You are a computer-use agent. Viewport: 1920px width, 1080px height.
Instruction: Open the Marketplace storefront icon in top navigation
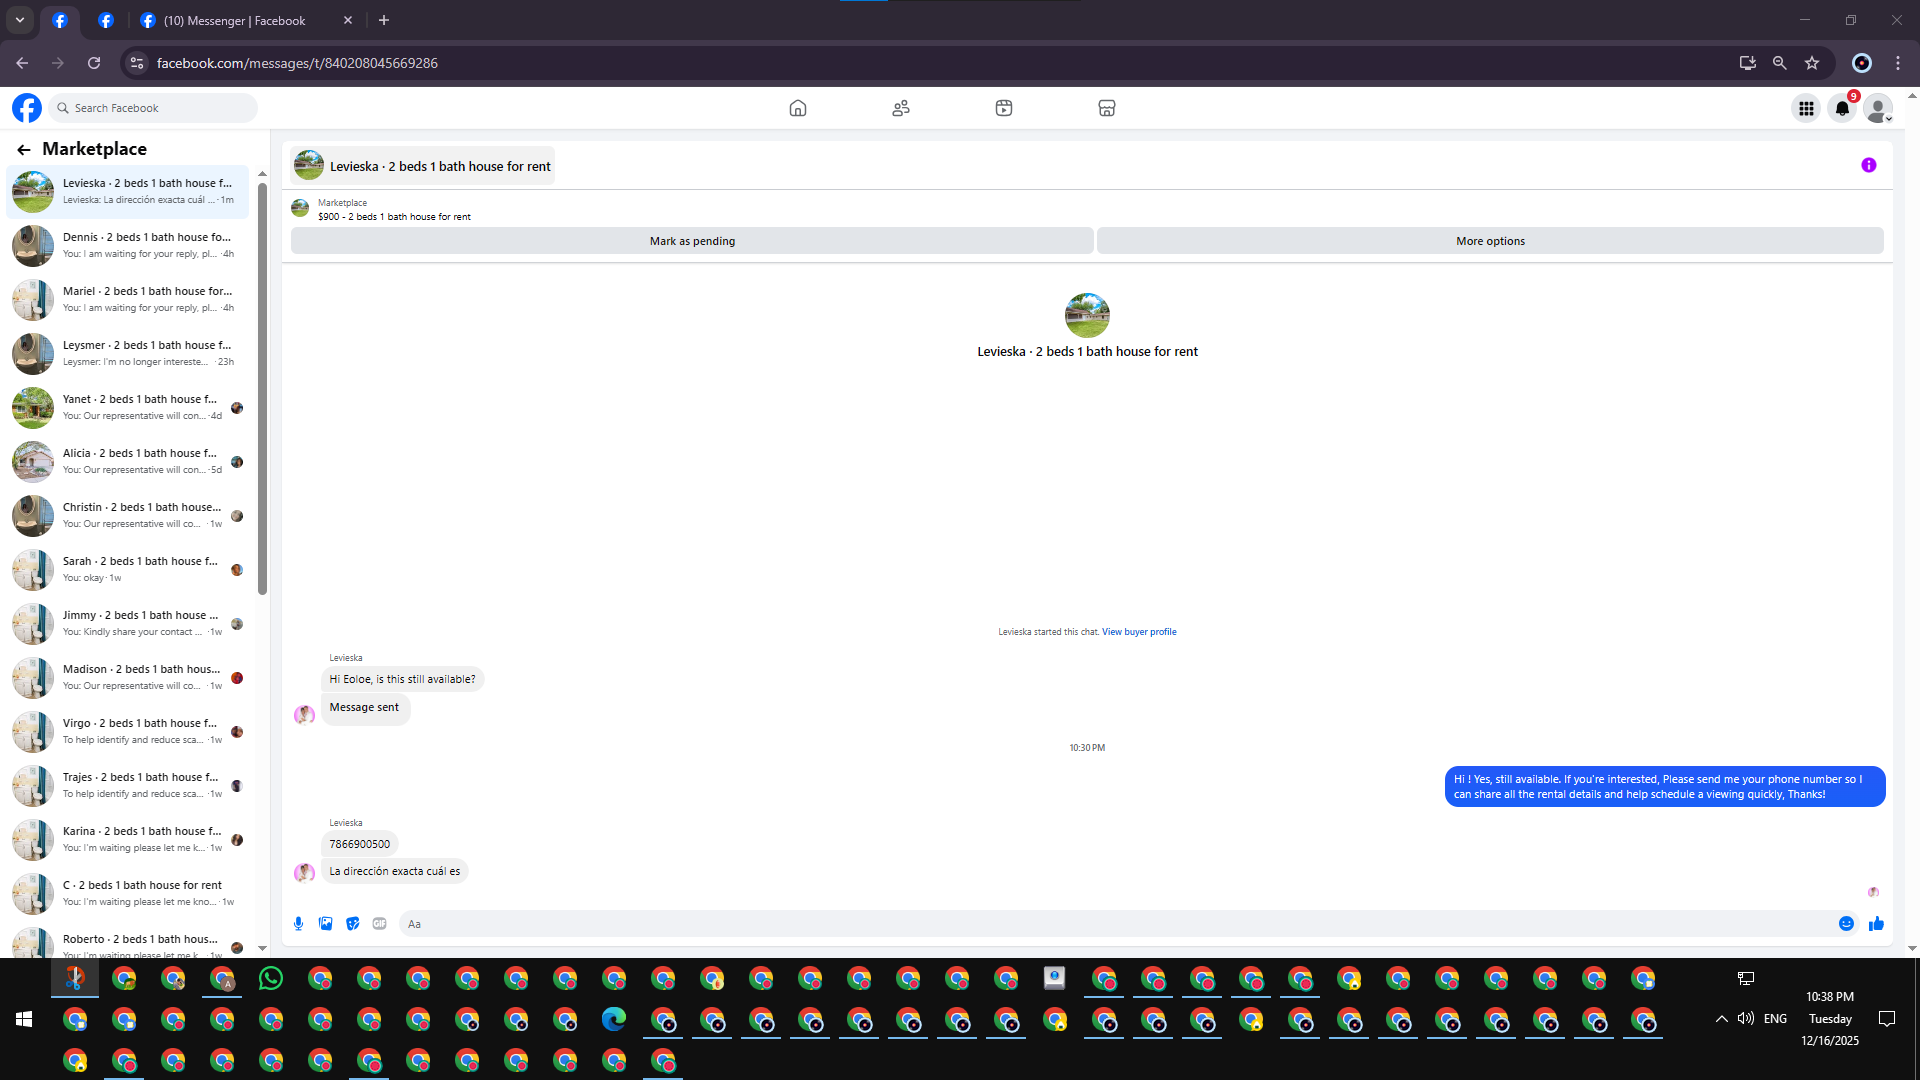(1107, 108)
